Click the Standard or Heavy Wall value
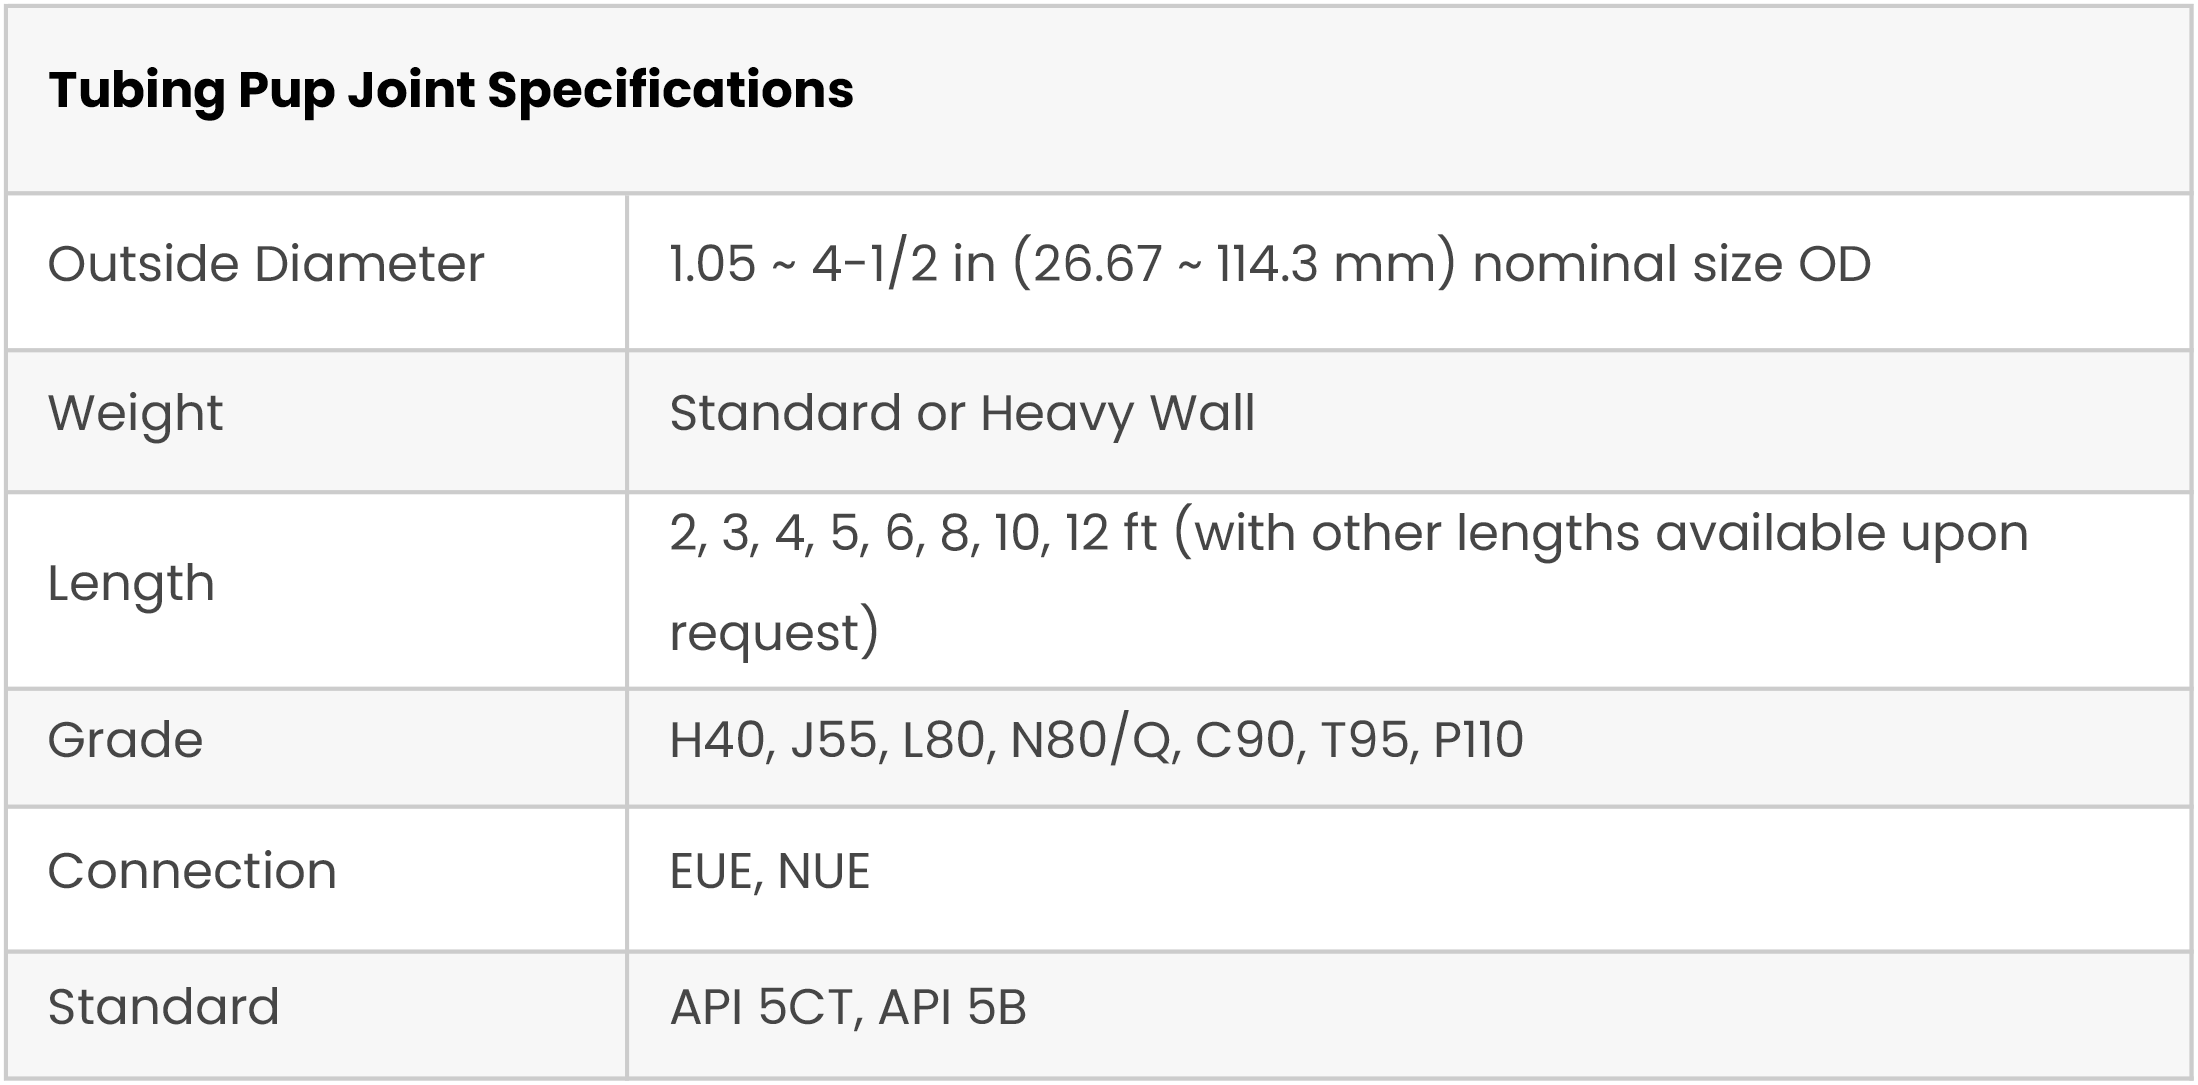The height and width of the screenshot is (1085, 2198). pos(962,413)
